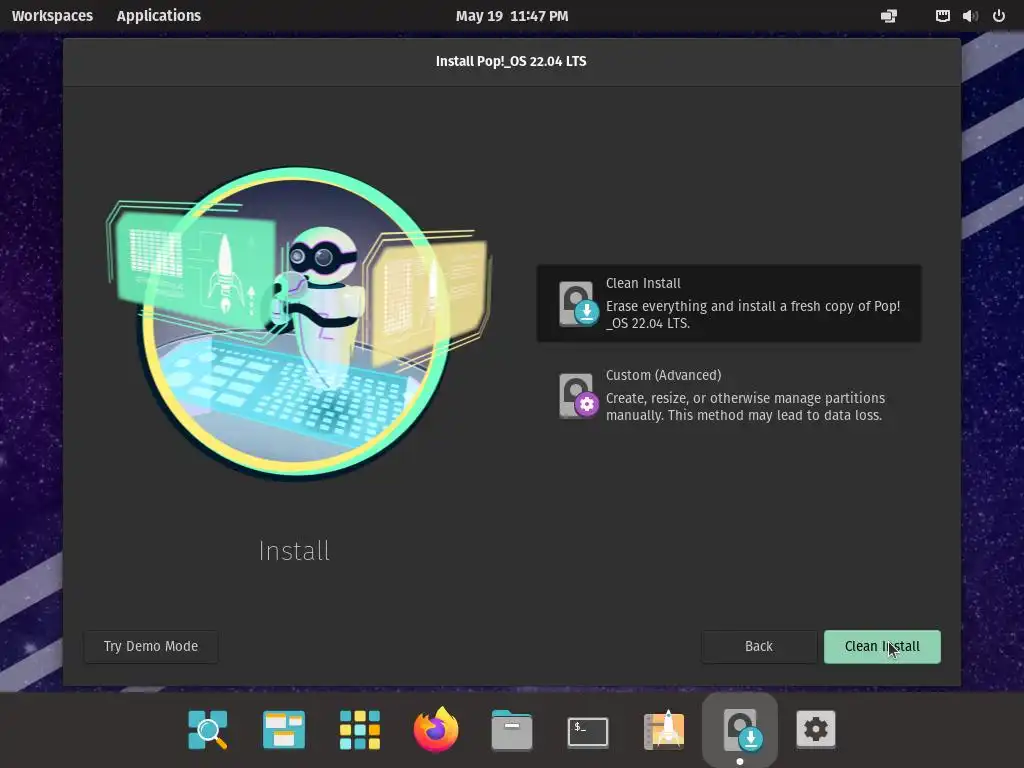This screenshot has height=768, width=1024.
Task: Confirm with the green Clean Install button
Action: (x=882, y=647)
